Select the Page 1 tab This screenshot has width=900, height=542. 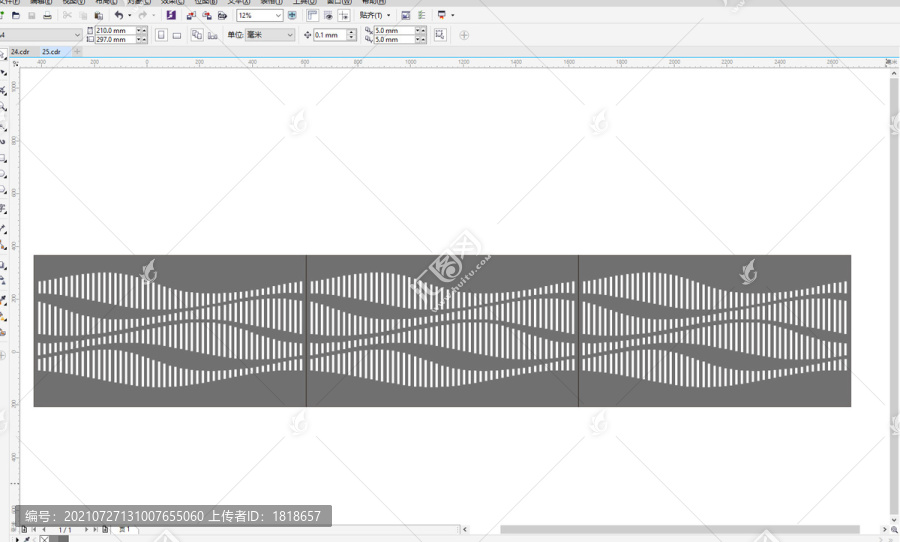coord(125,529)
